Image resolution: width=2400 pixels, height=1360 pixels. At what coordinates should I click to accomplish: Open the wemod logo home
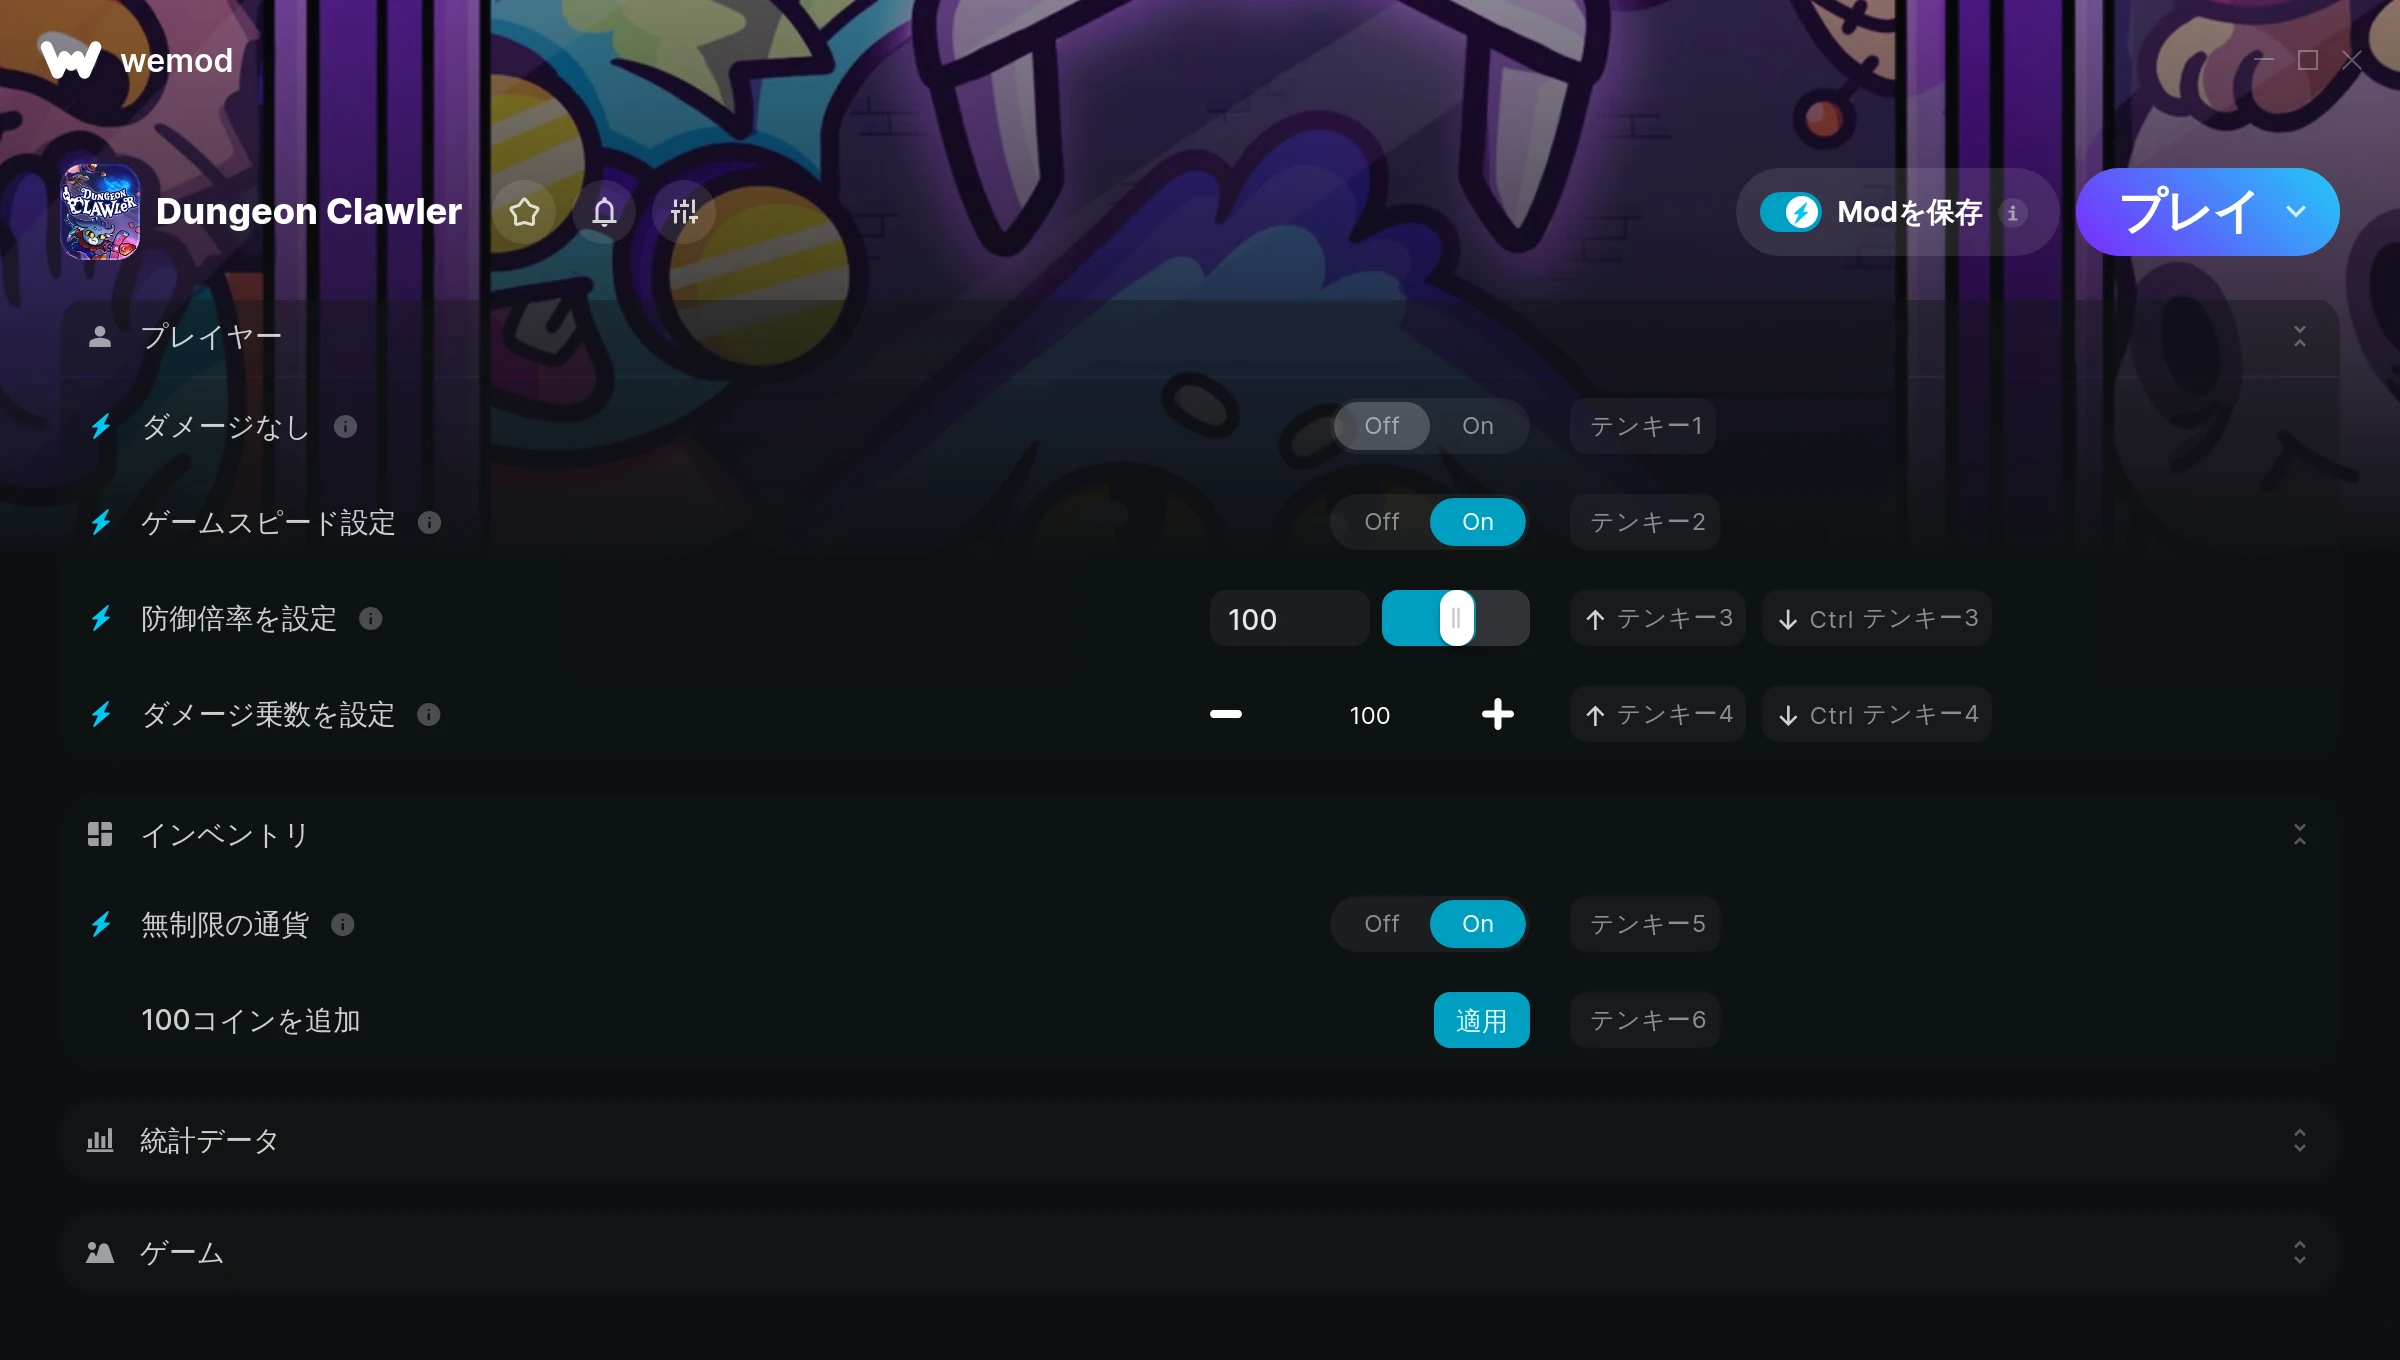point(136,60)
